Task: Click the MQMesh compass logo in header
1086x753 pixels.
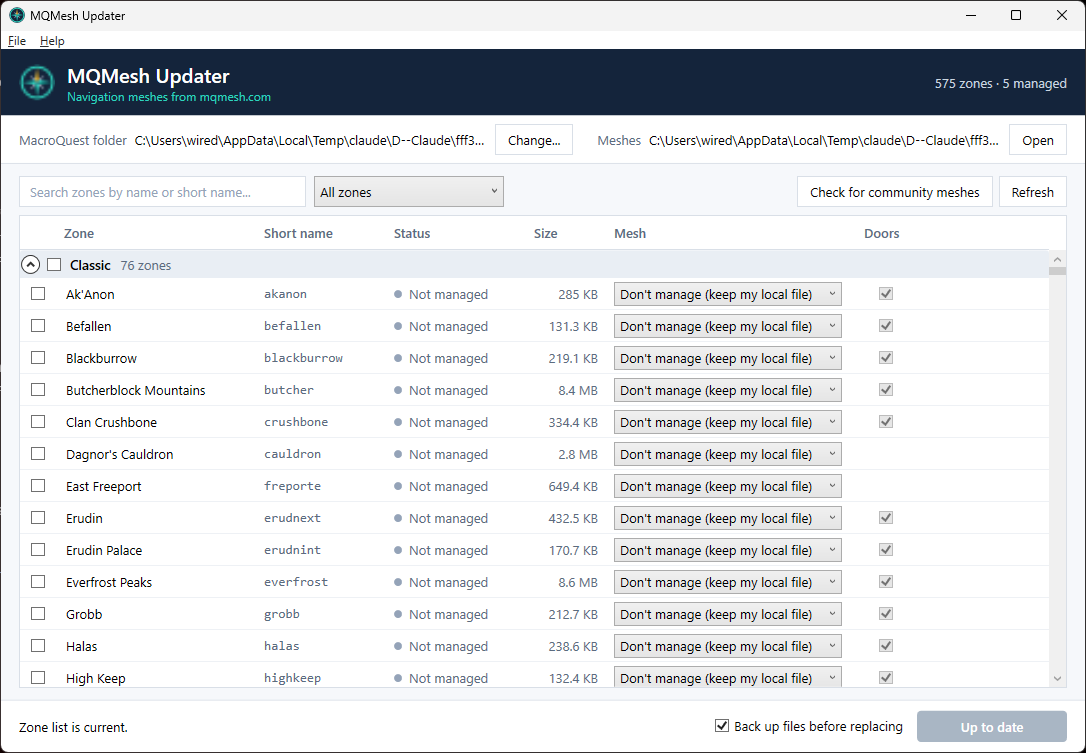Action: click(37, 82)
